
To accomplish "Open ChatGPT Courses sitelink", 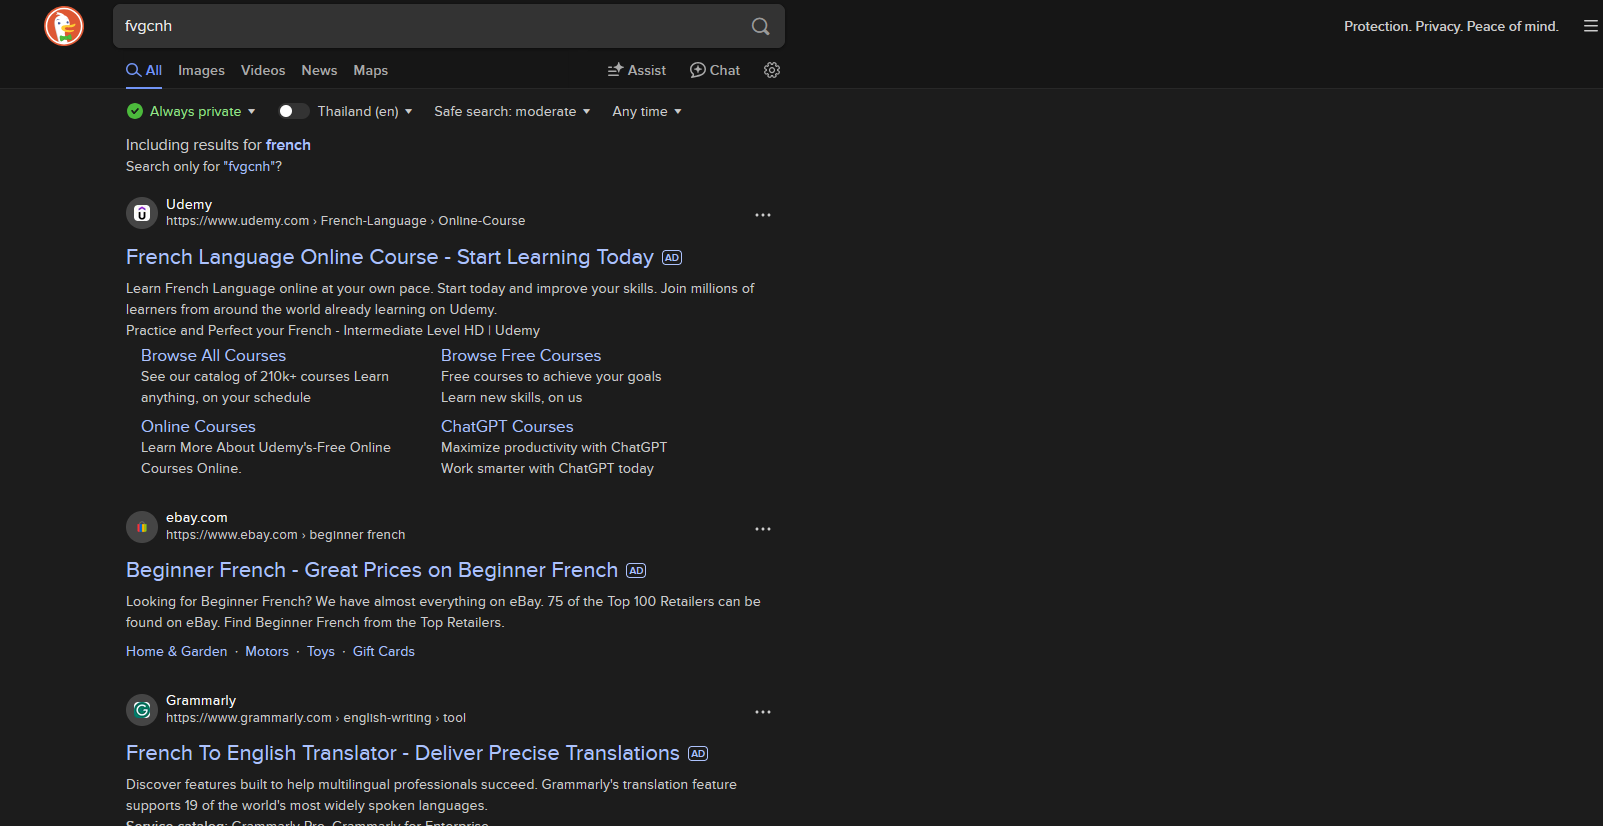I will pyautogui.click(x=507, y=426).
